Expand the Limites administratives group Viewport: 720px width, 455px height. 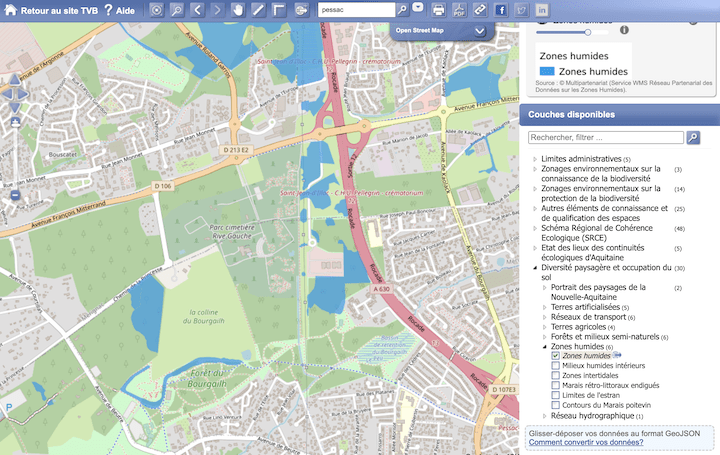(535, 159)
